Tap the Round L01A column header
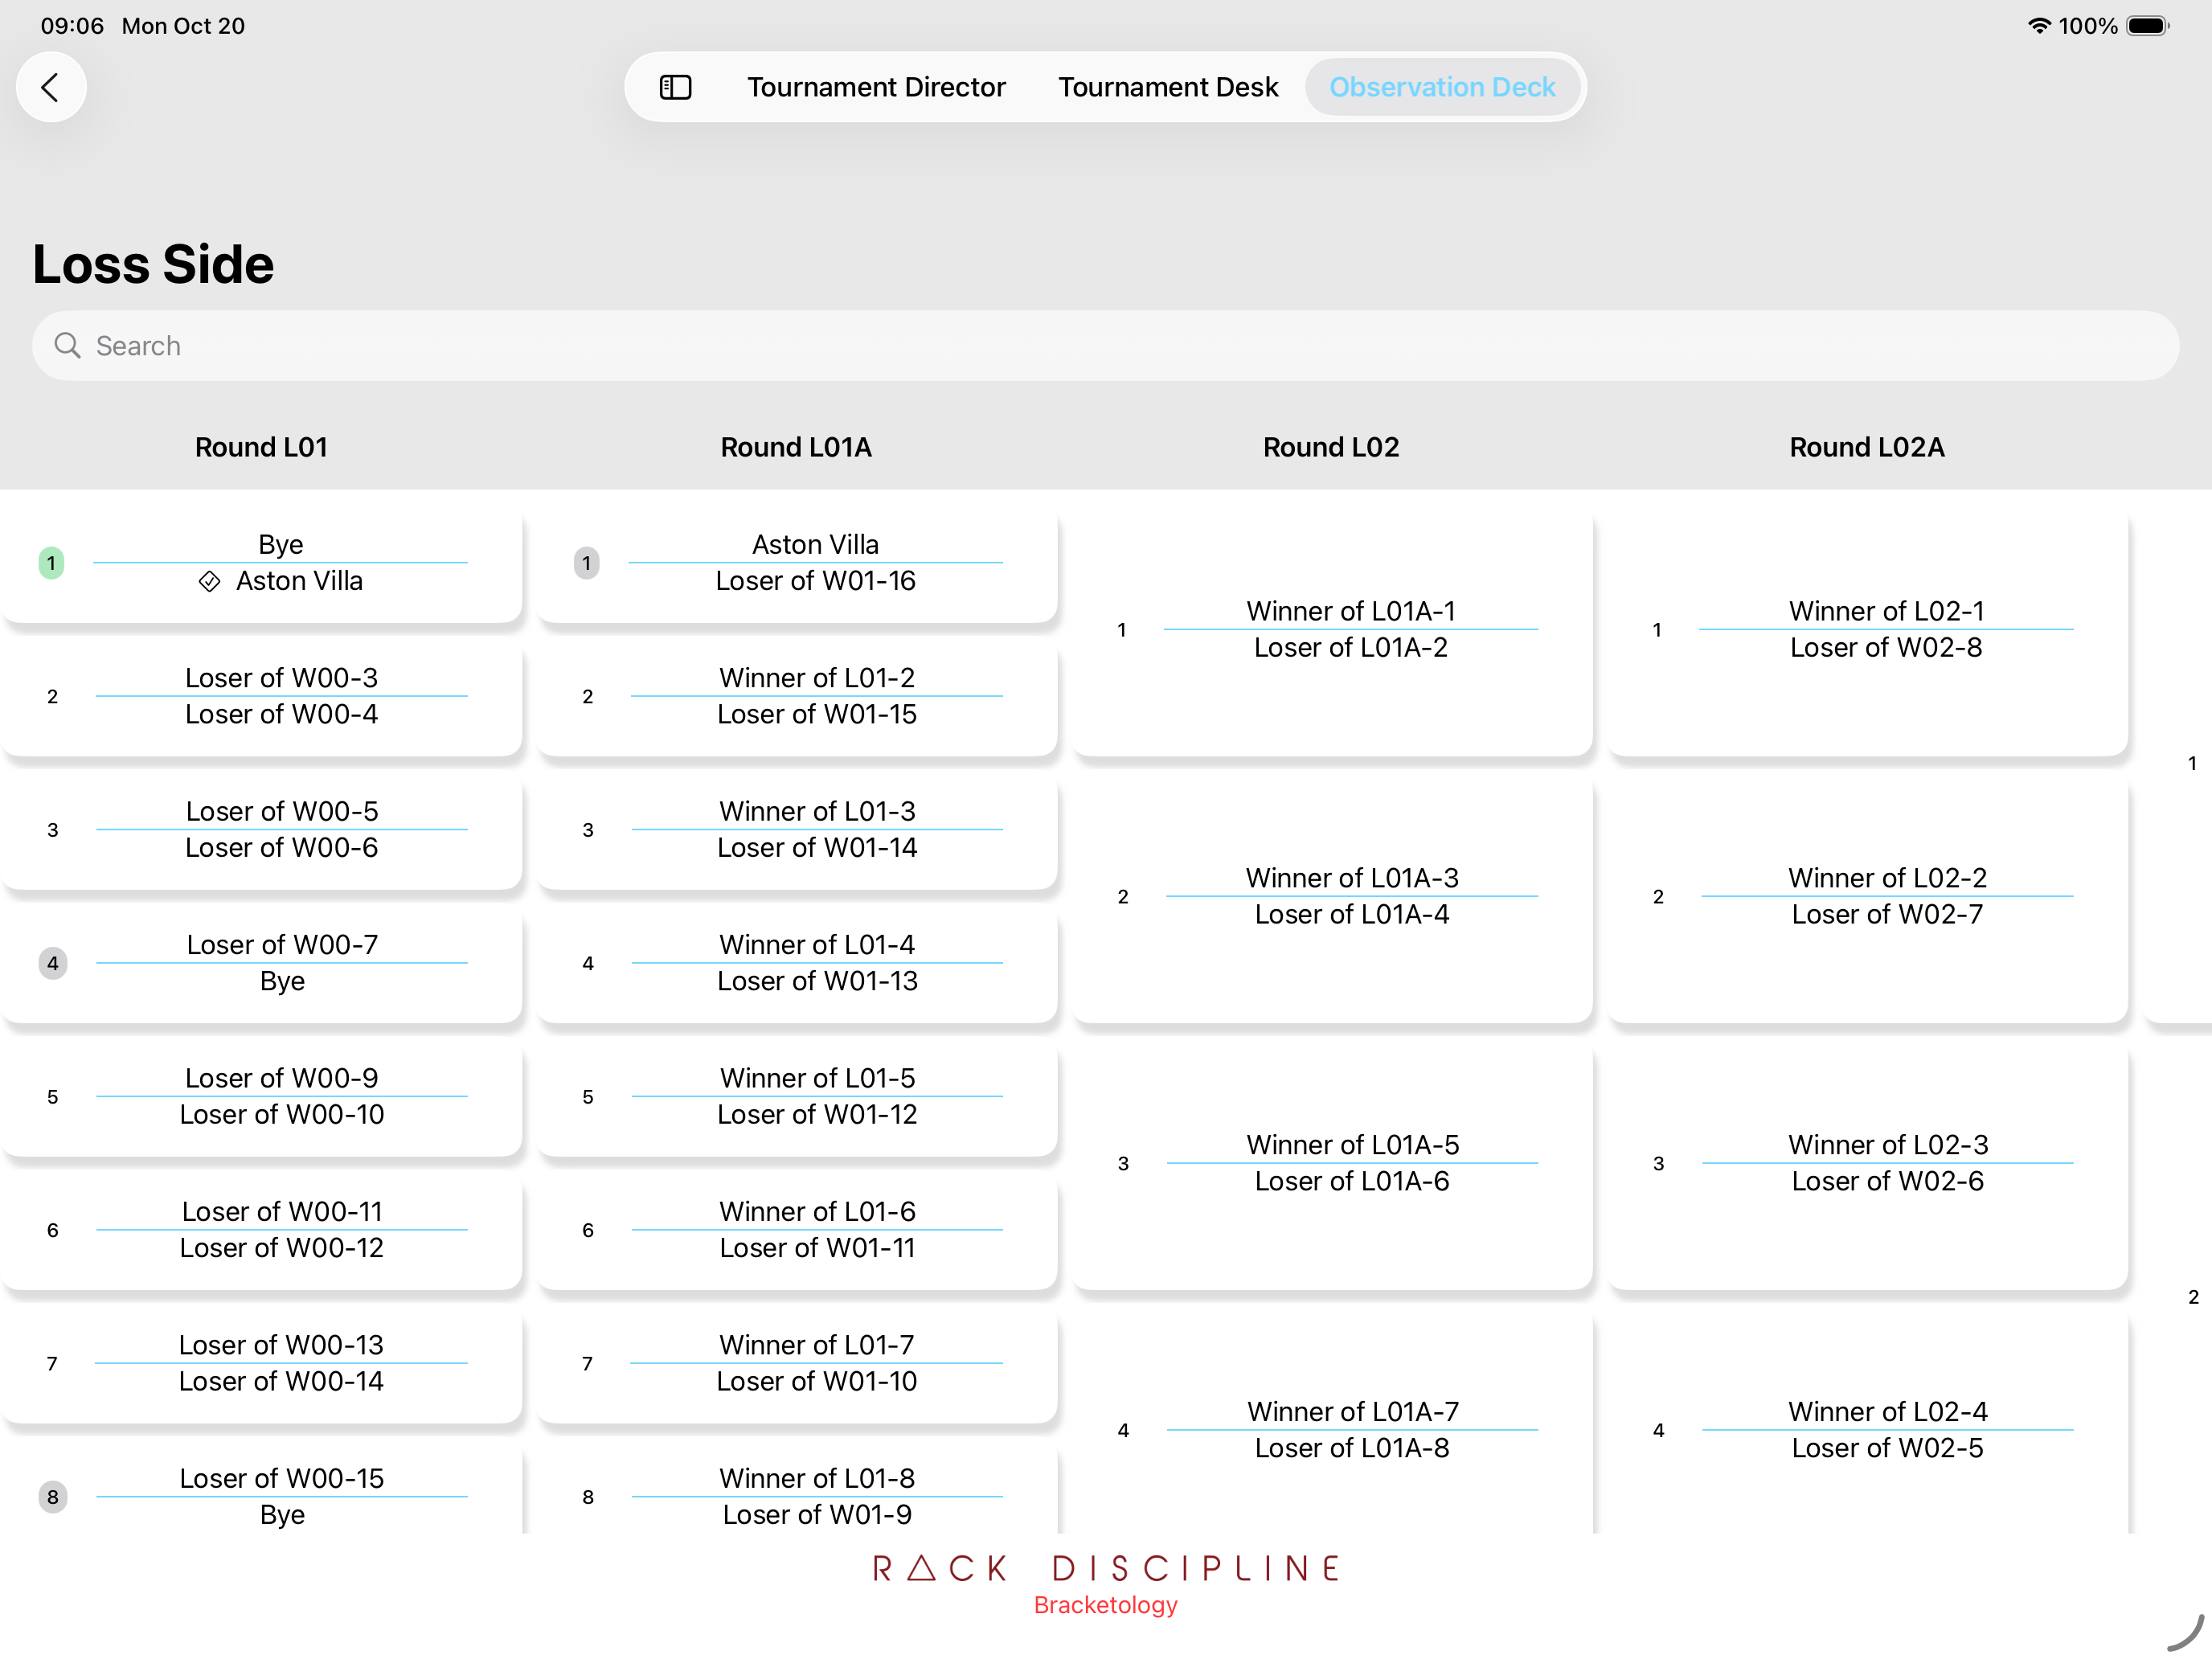This screenshot has width=2212, height=1659. point(796,447)
